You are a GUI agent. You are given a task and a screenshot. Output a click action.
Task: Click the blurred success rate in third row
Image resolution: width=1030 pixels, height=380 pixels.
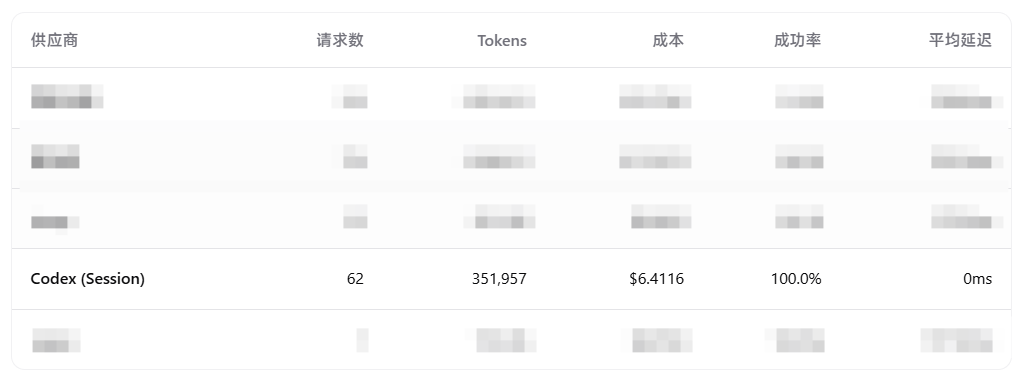pyautogui.click(x=799, y=216)
